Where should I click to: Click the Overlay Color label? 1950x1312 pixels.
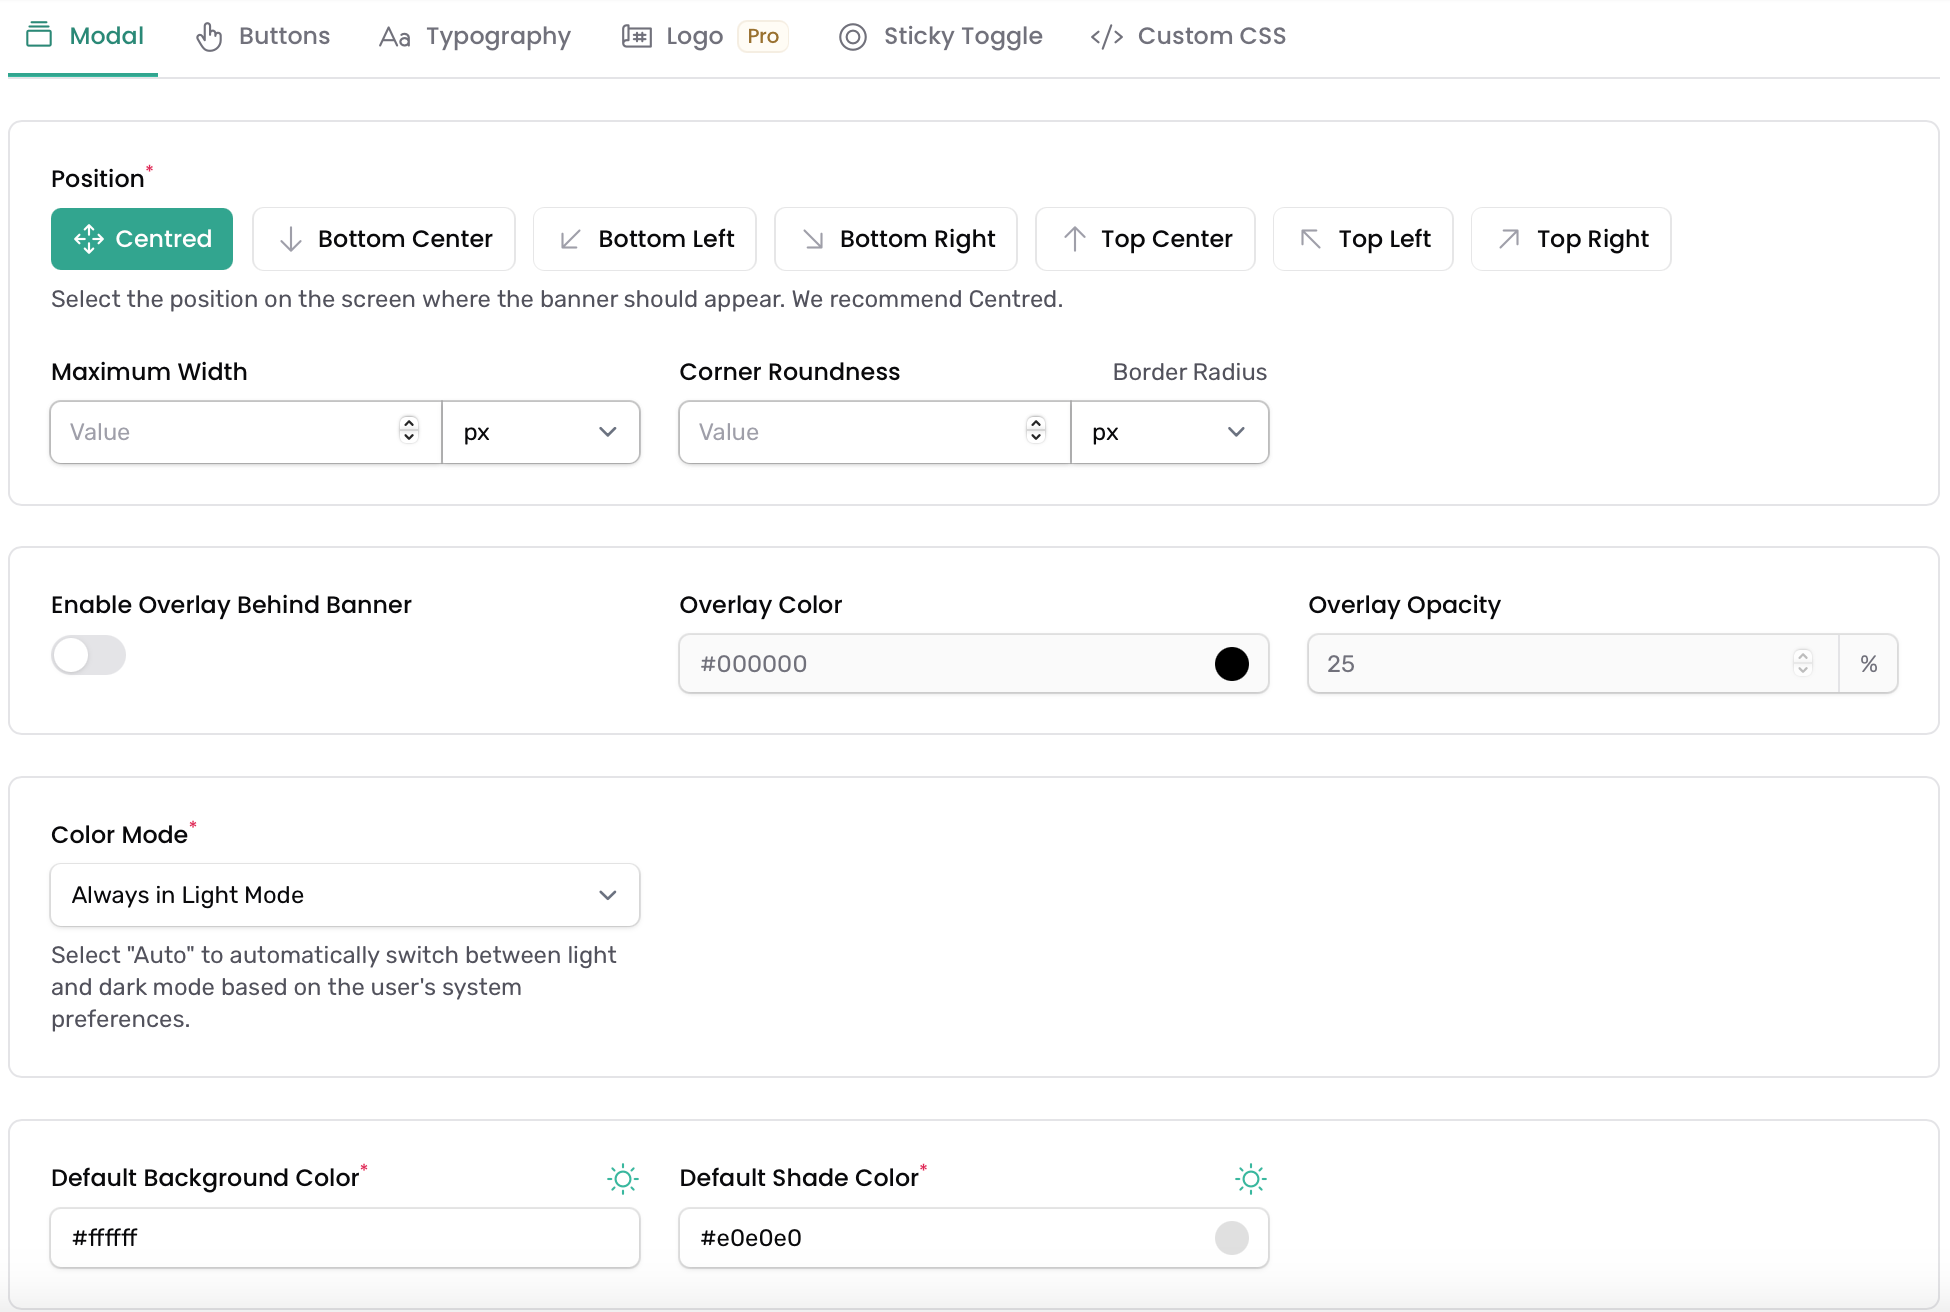pos(761,605)
